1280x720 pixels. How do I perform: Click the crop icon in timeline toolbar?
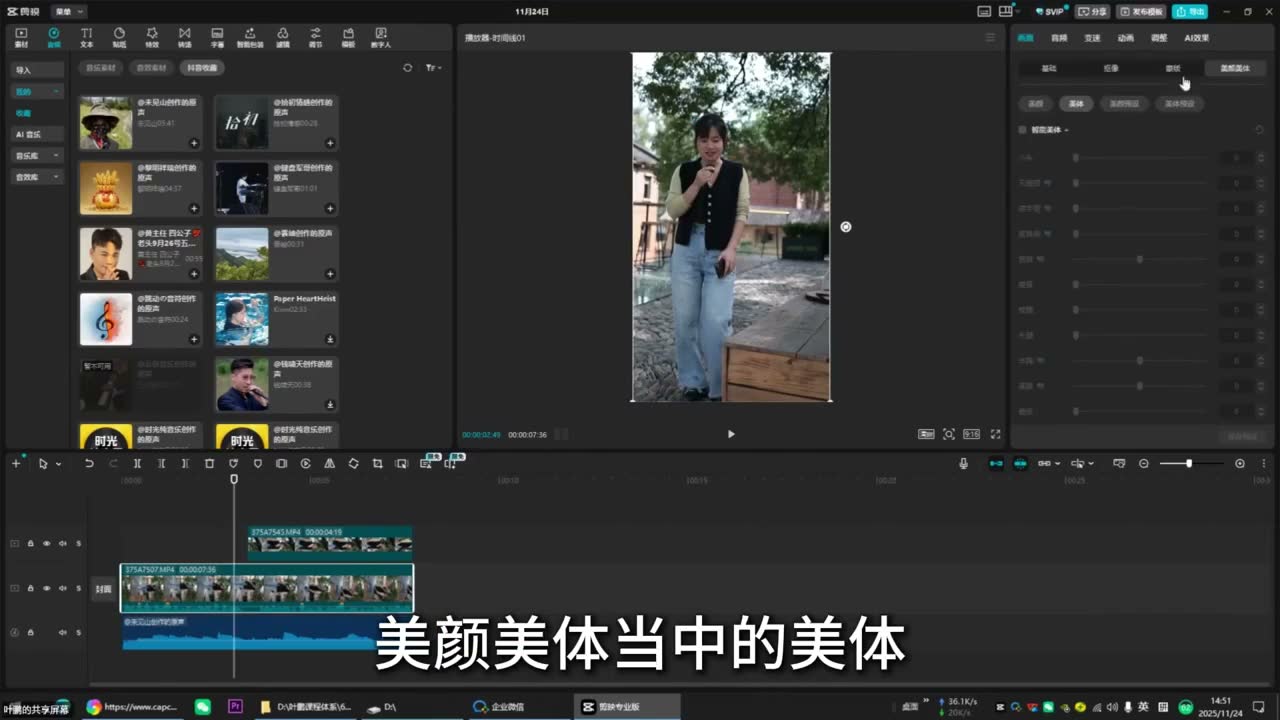click(377, 463)
